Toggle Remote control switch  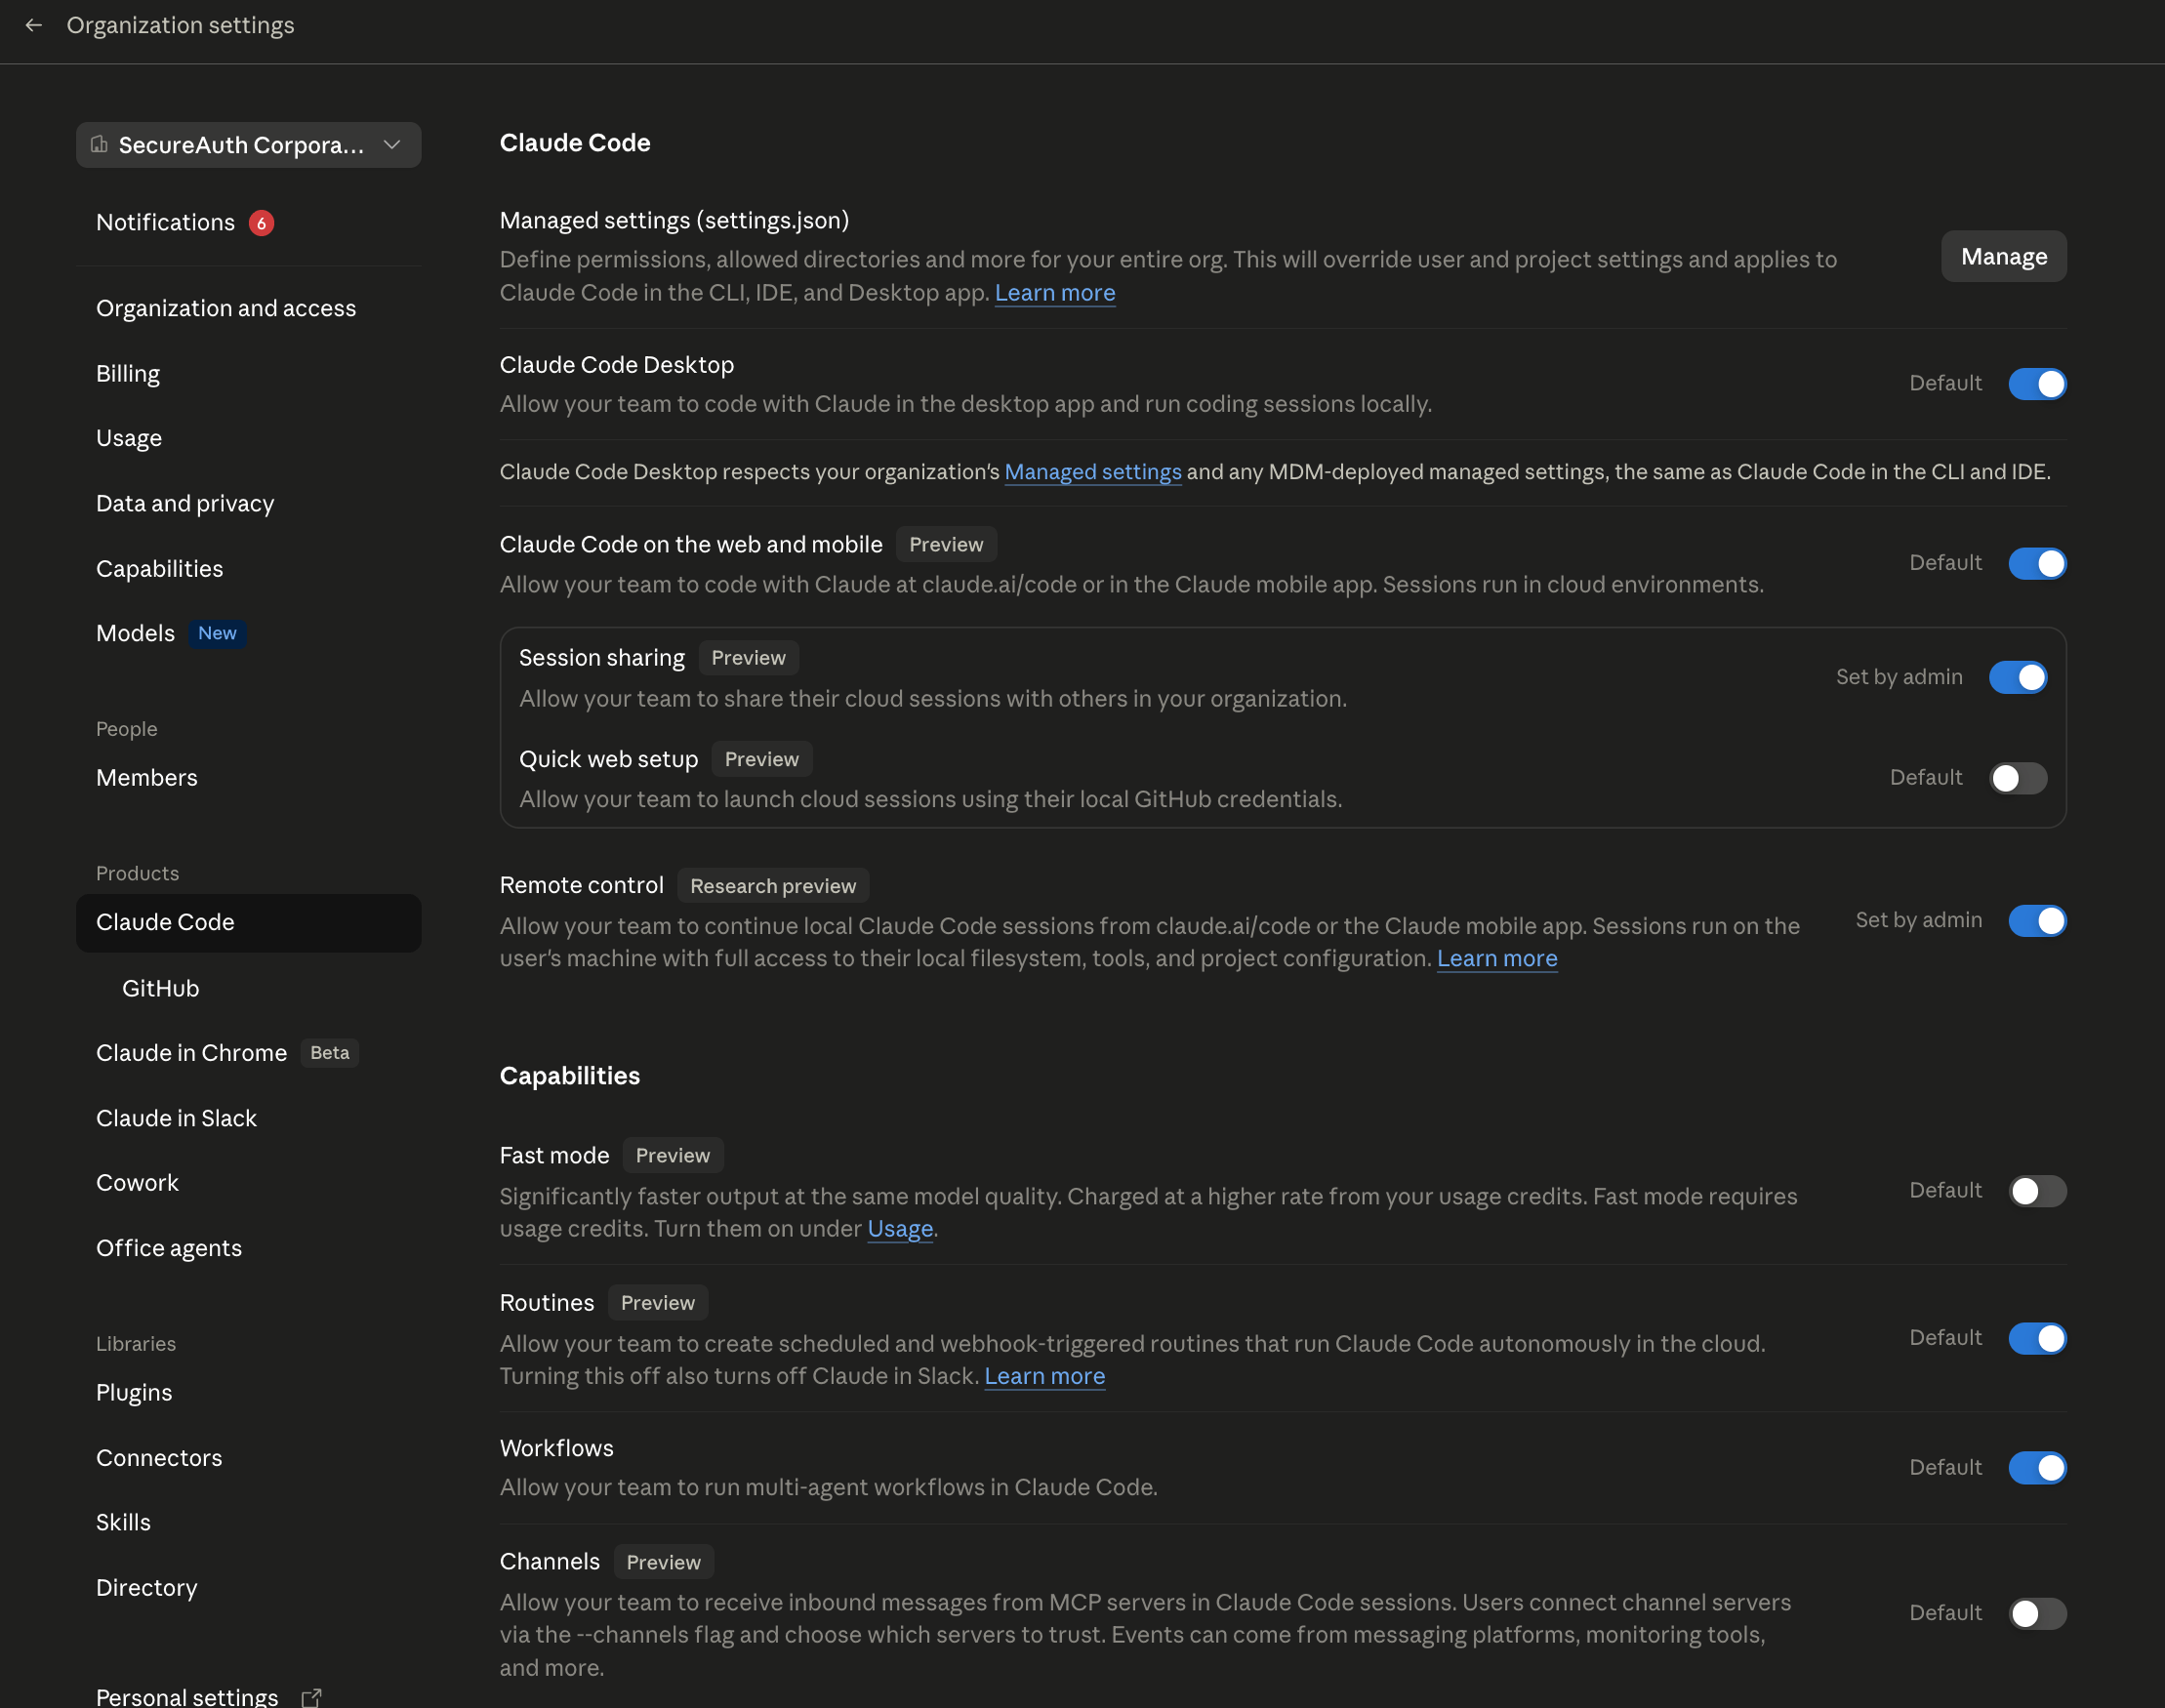point(2037,921)
